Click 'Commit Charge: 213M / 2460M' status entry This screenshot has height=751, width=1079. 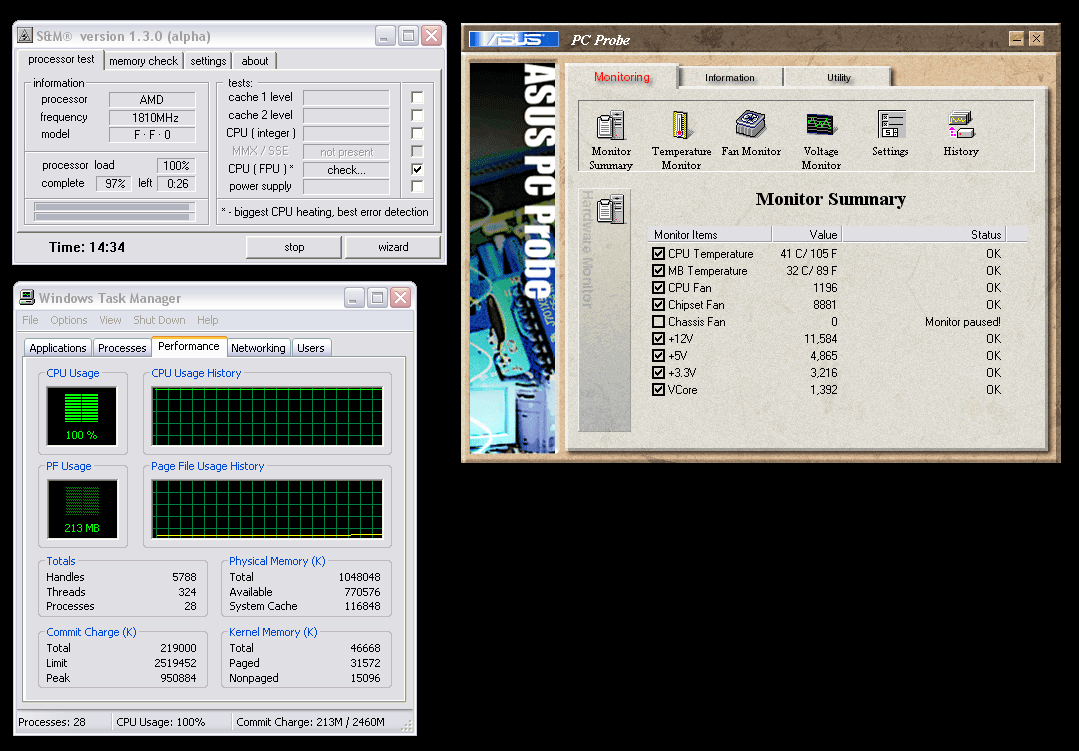point(310,722)
